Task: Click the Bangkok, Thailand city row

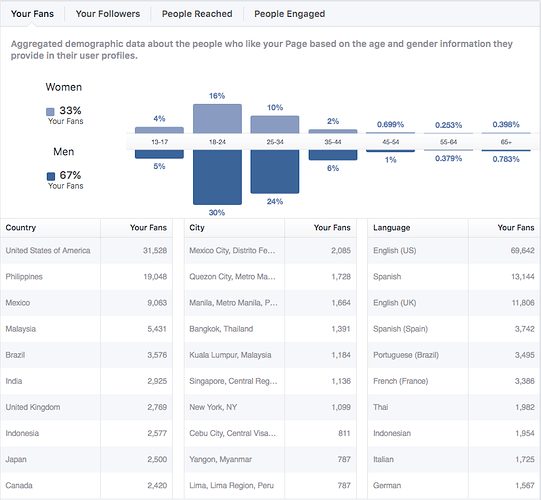Action: click(270, 329)
